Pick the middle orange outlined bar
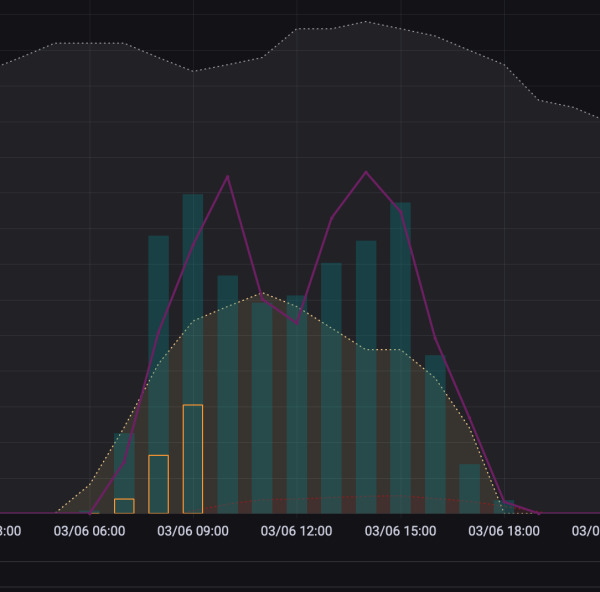The width and height of the screenshot is (600, 592). [x=158, y=484]
